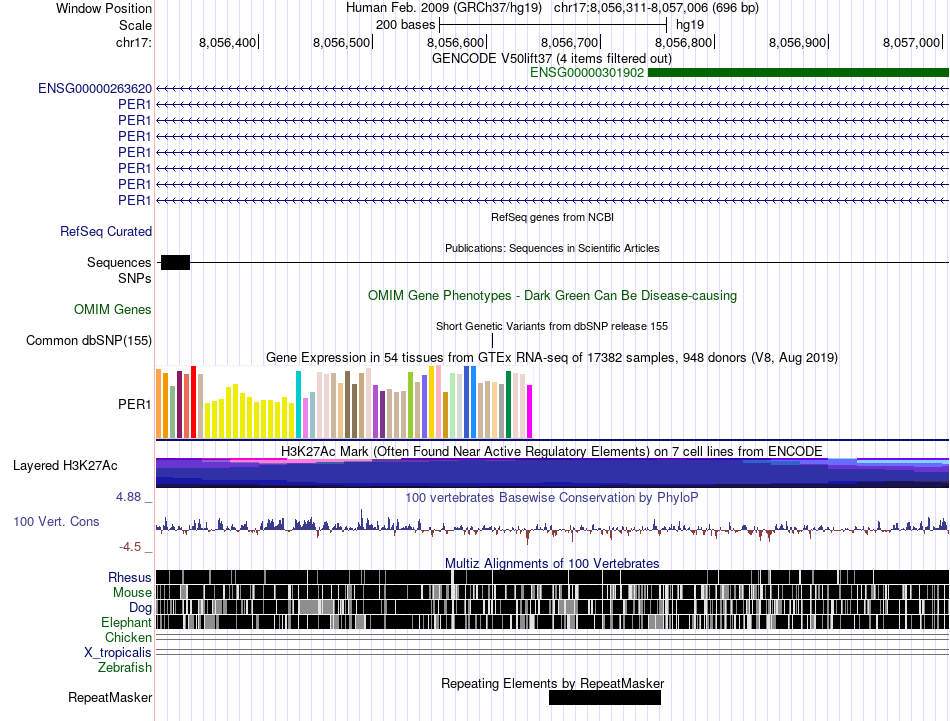This screenshot has height=721, width=950.
Task: Click the ENSG00000301902 gene label
Action: (586, 73)
